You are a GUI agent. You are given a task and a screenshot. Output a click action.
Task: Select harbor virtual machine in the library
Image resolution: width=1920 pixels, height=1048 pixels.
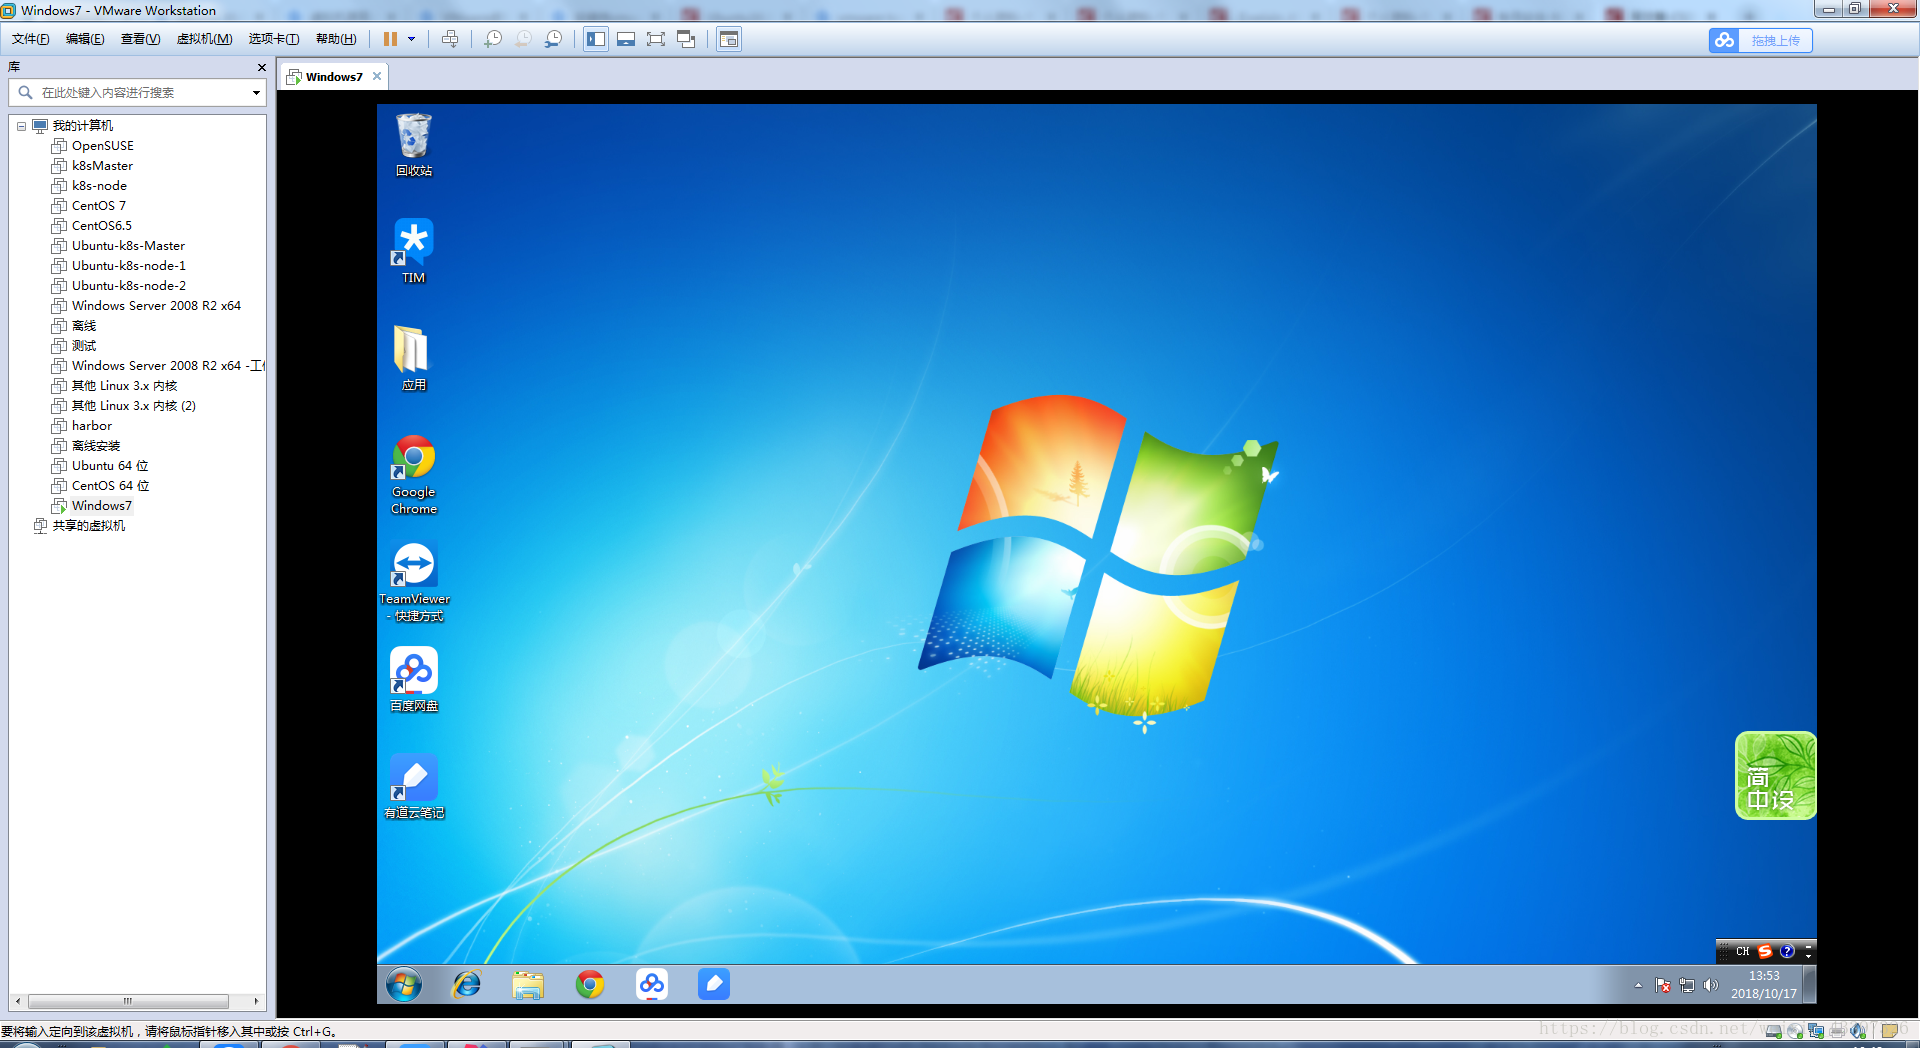[x=91, y=426]
